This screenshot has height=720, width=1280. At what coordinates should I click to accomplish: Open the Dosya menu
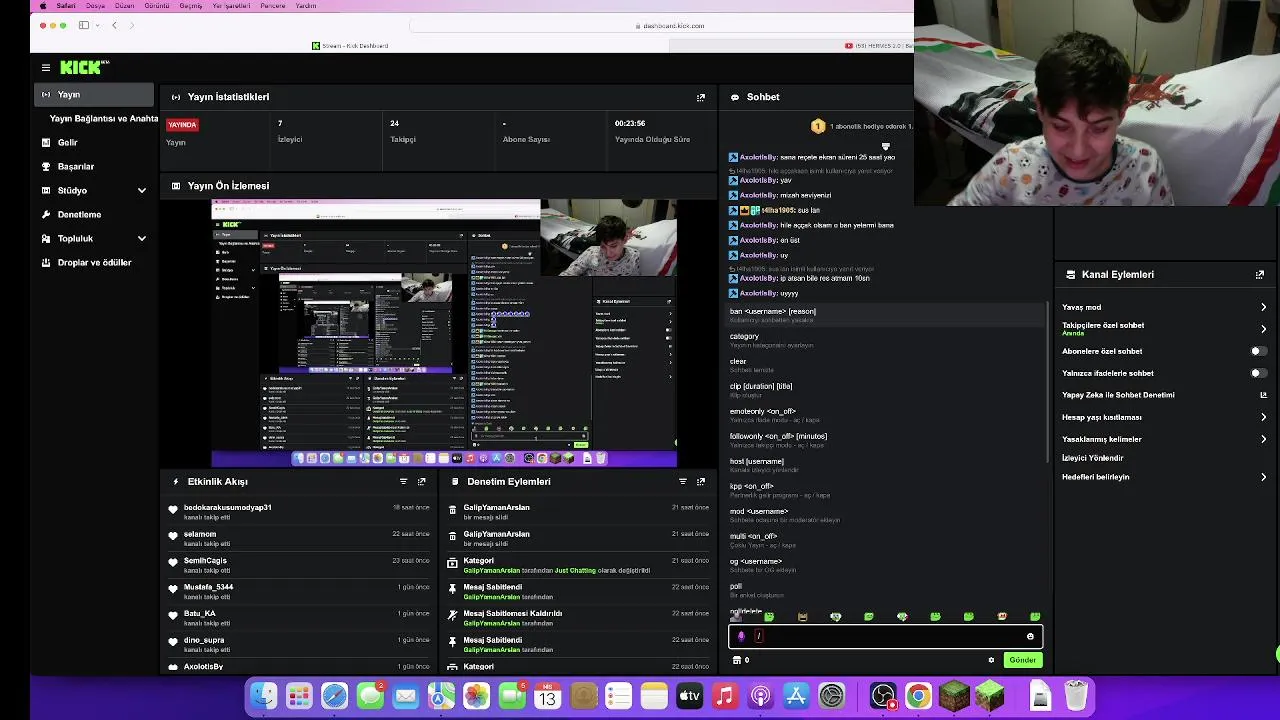click(95, 6)
